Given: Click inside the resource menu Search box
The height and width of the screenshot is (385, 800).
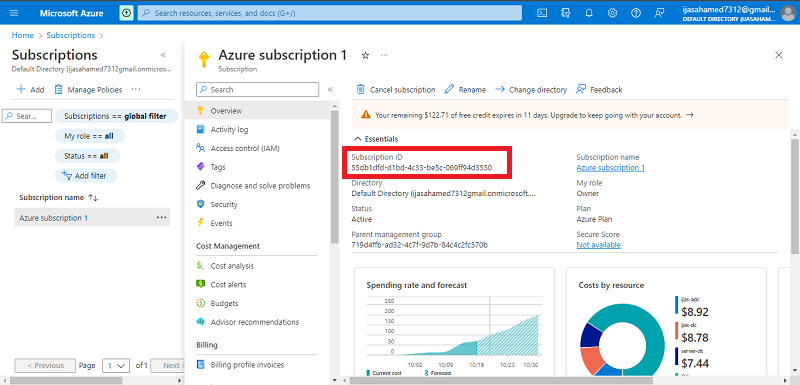Looking at the screenshot, I should pyautogui.click(x=257, y=89).
